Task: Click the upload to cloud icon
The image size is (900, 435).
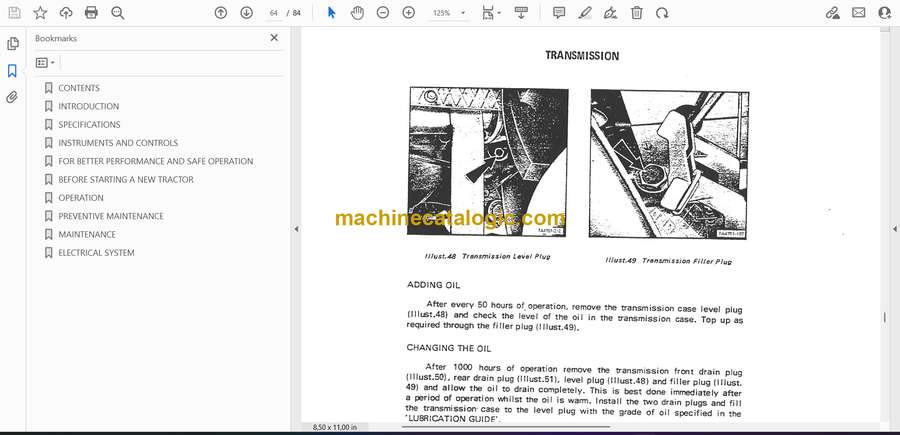Action: (x=66, y=13)
